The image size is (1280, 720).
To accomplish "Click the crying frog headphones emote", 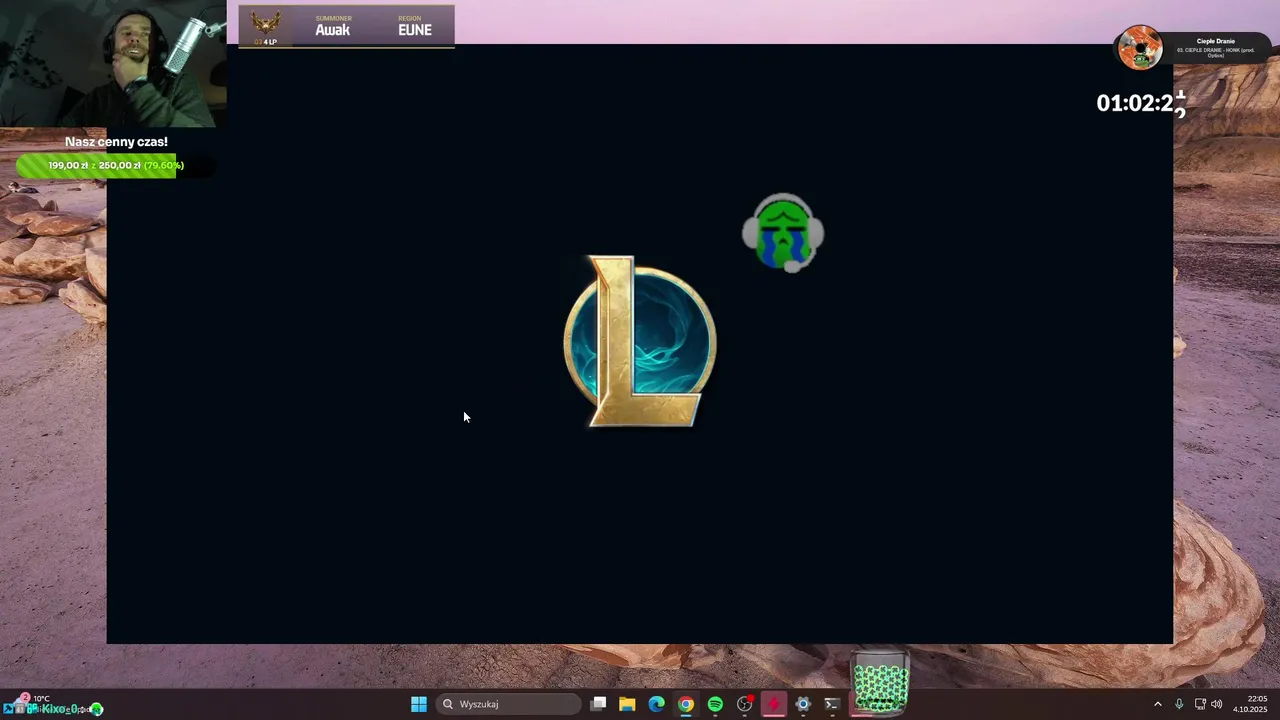I will tap(783, 233).
